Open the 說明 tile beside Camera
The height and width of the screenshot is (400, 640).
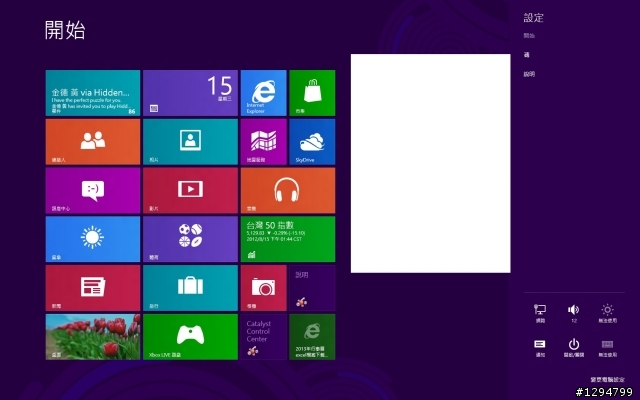(312, 288)
